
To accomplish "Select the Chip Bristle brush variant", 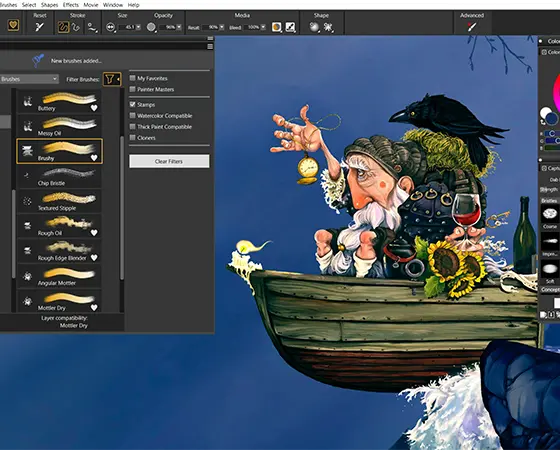I will tap(59, 176).
